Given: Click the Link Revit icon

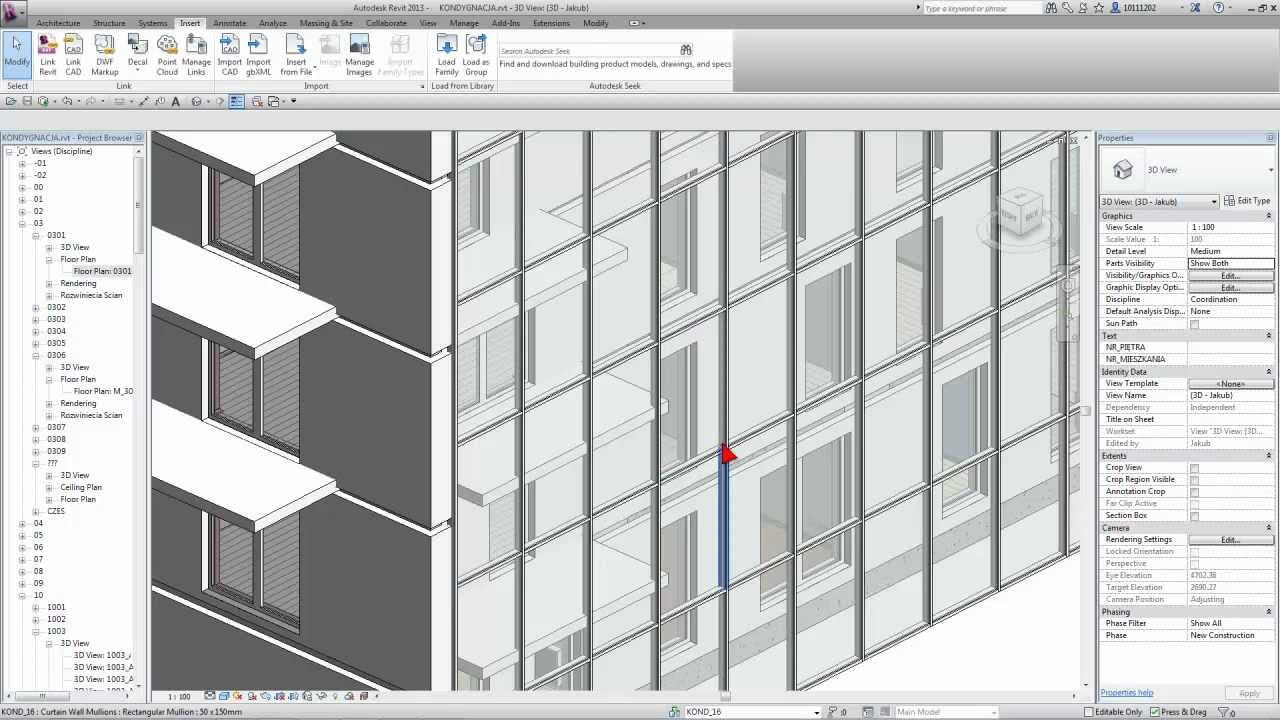Looking at the screenshot, I should coord(47,55).
